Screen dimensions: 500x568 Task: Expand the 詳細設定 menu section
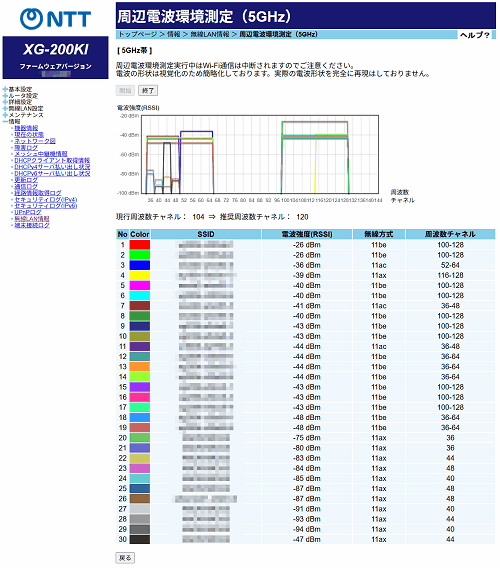pos(18,102)
